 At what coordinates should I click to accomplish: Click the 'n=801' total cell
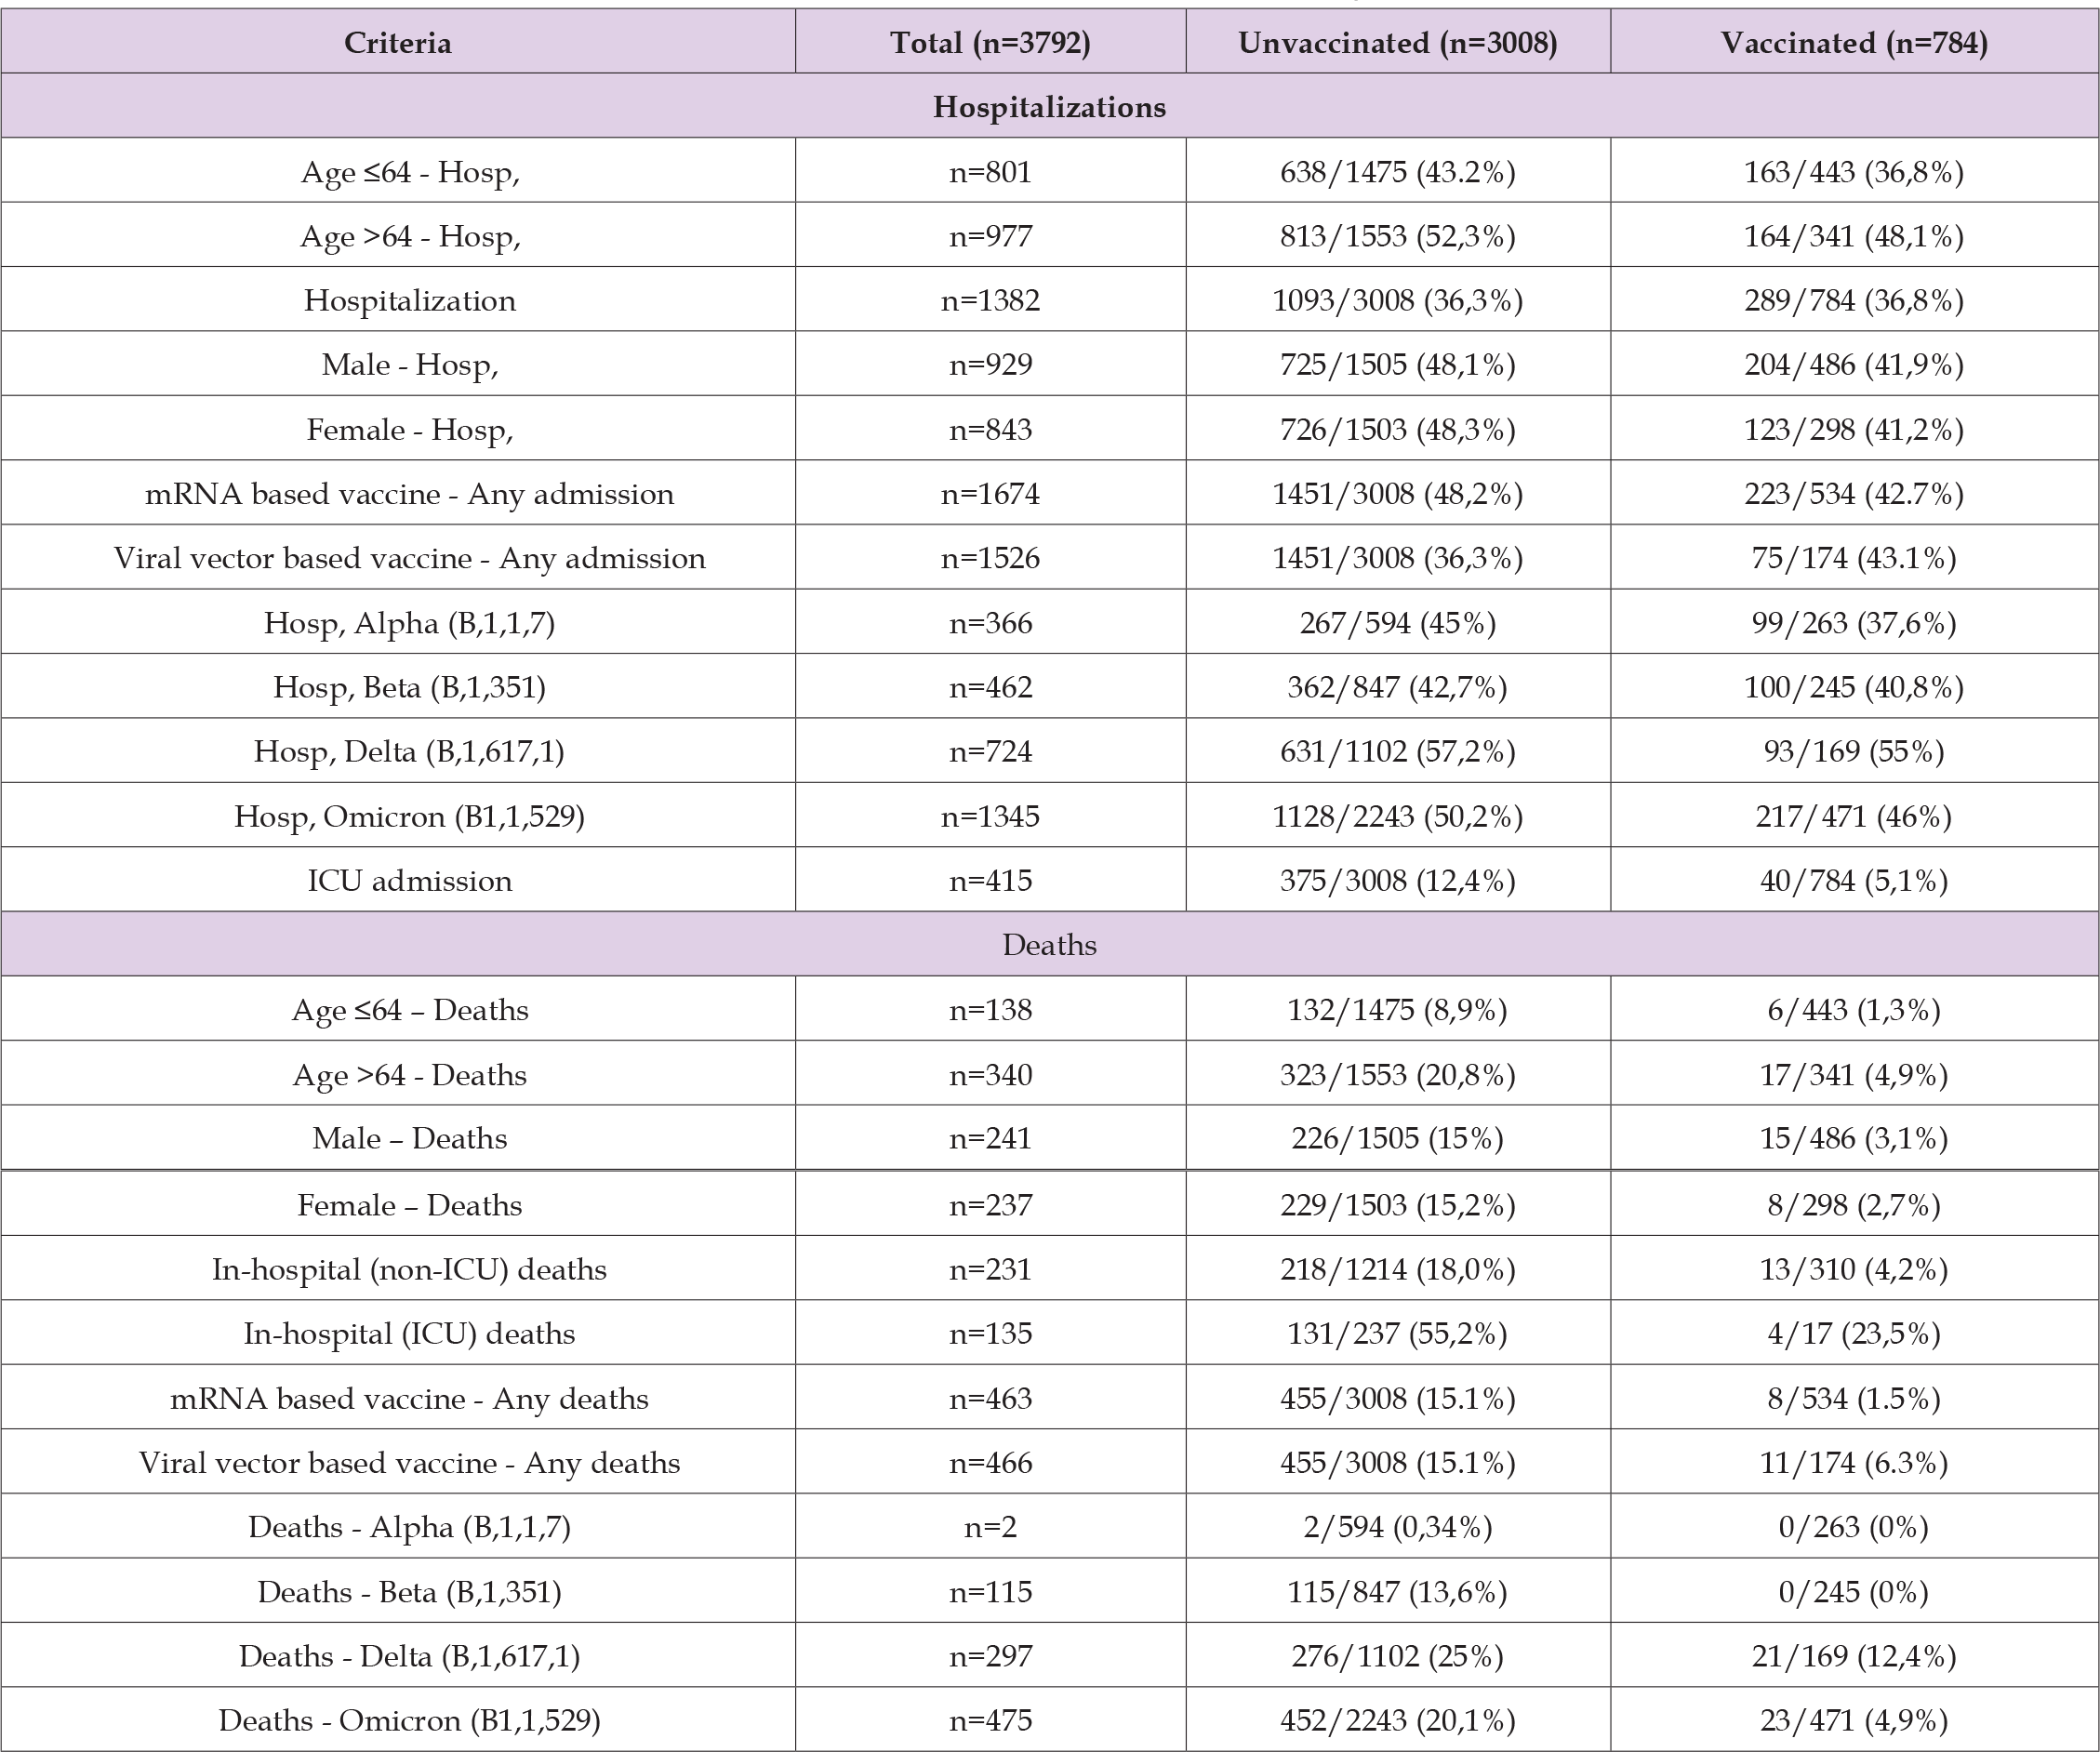coord(990,172)
